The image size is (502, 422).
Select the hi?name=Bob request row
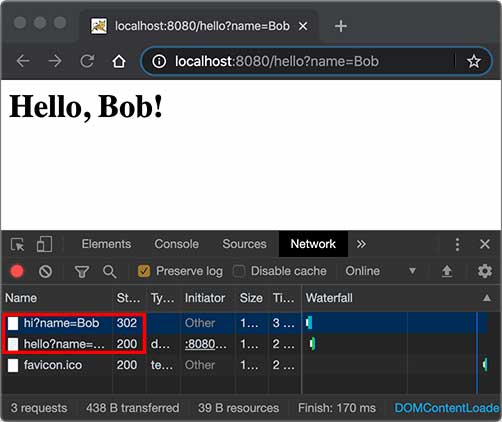[x=245, y=323]
